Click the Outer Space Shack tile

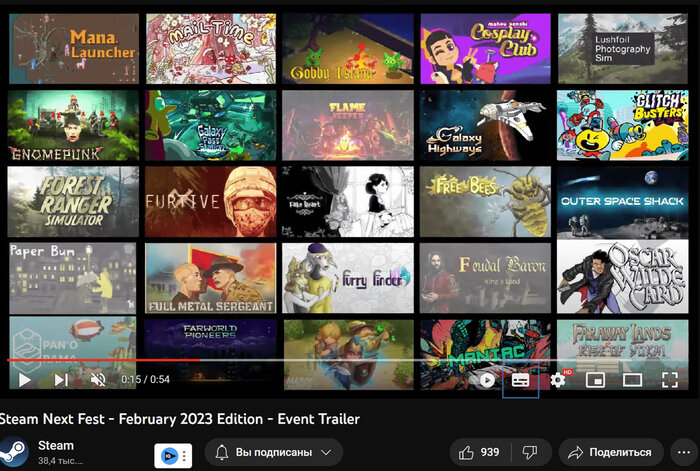[623, 202]
